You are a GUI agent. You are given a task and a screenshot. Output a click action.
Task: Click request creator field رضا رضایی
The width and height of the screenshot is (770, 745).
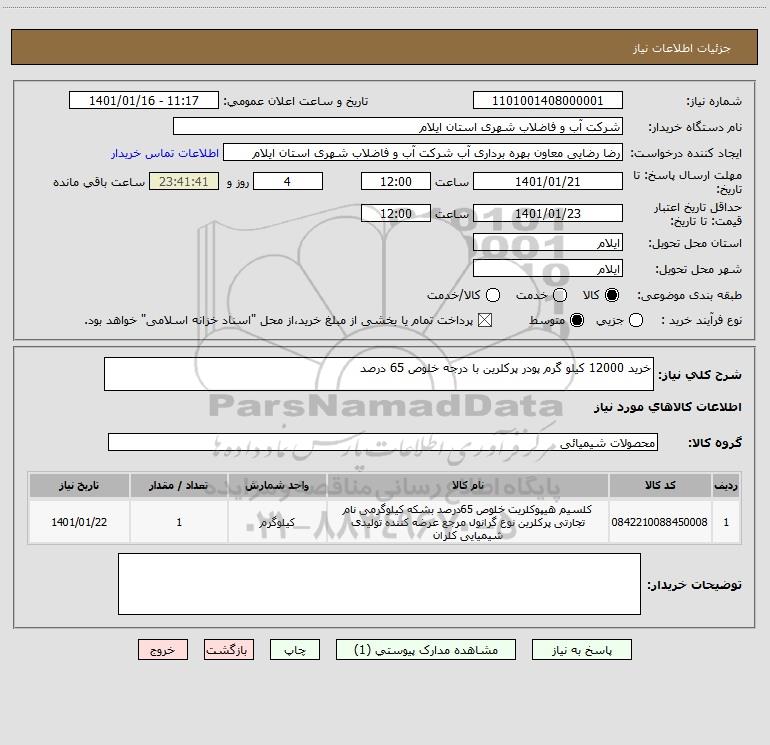coord(423,153)
